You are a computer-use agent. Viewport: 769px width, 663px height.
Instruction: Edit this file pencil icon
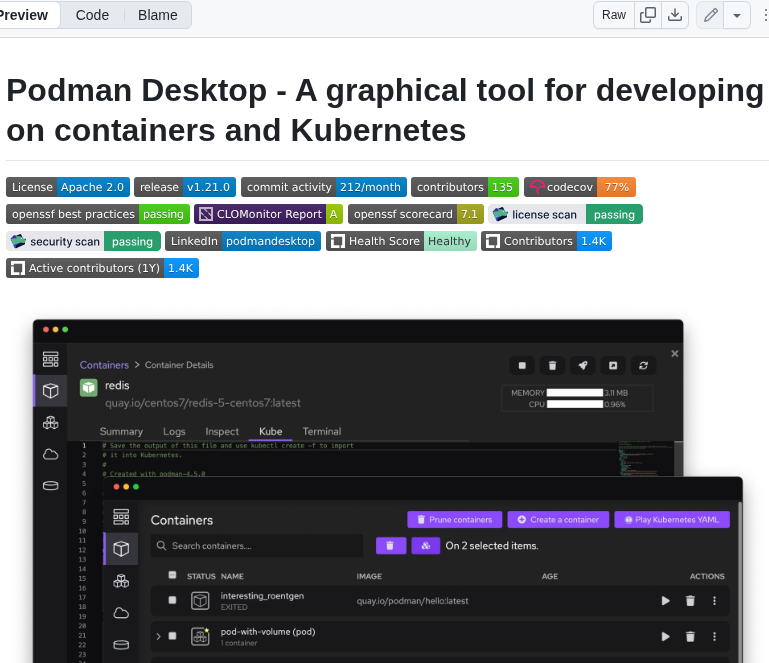(x=710, y=15)
